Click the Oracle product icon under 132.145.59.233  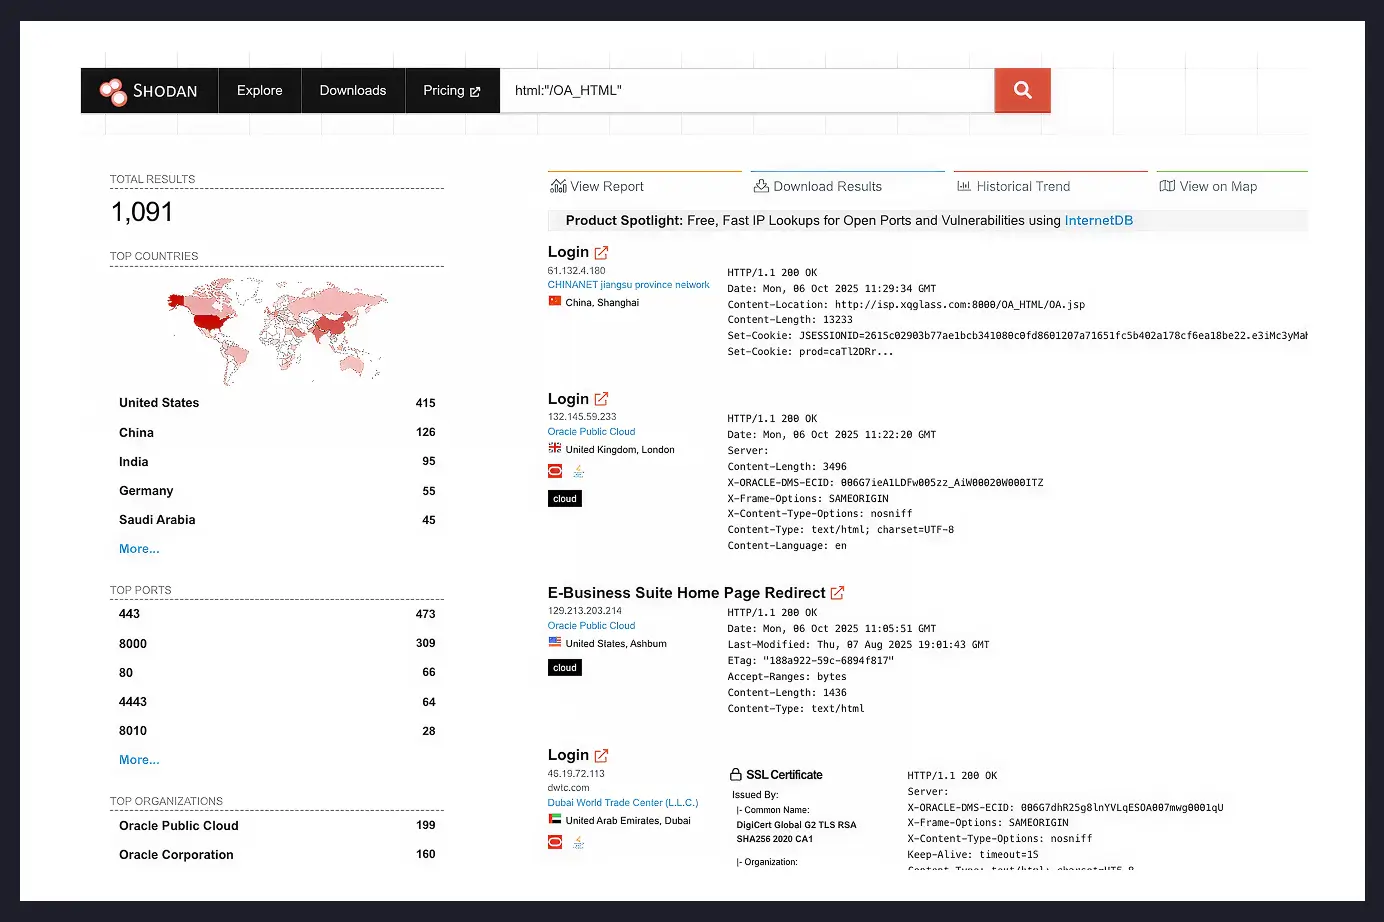click(x=555, y=470)
